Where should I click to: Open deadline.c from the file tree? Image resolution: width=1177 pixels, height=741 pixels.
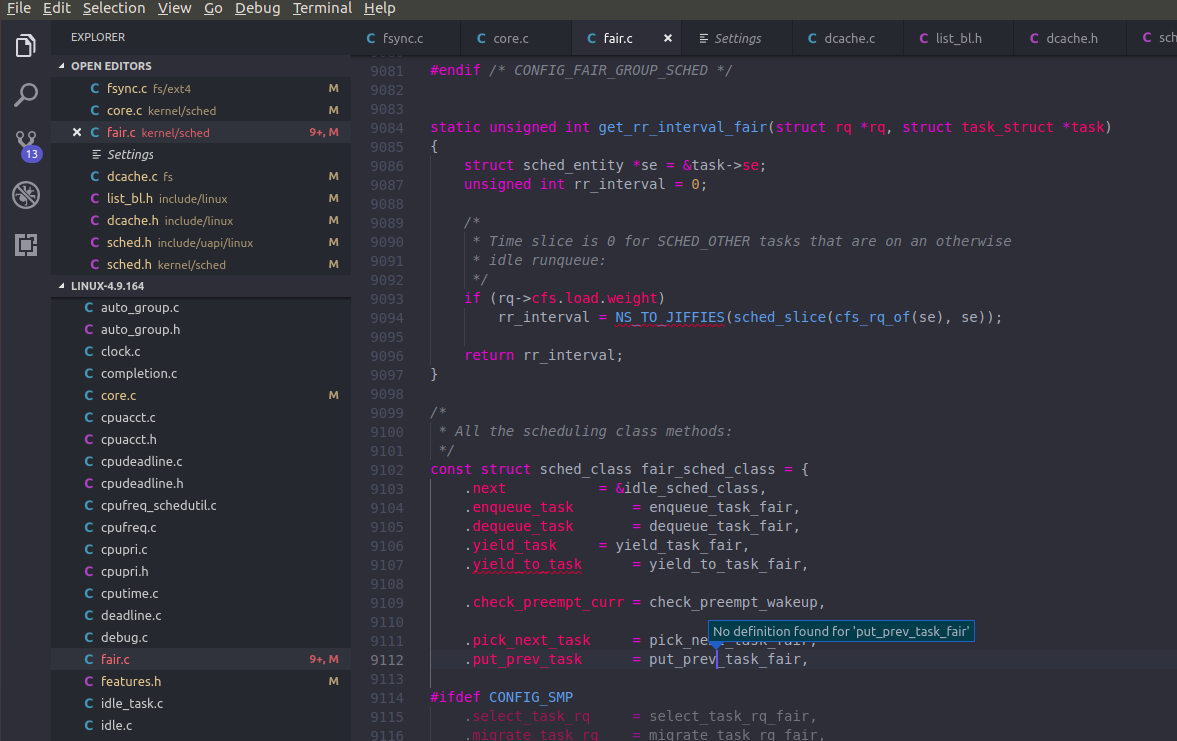130,615
